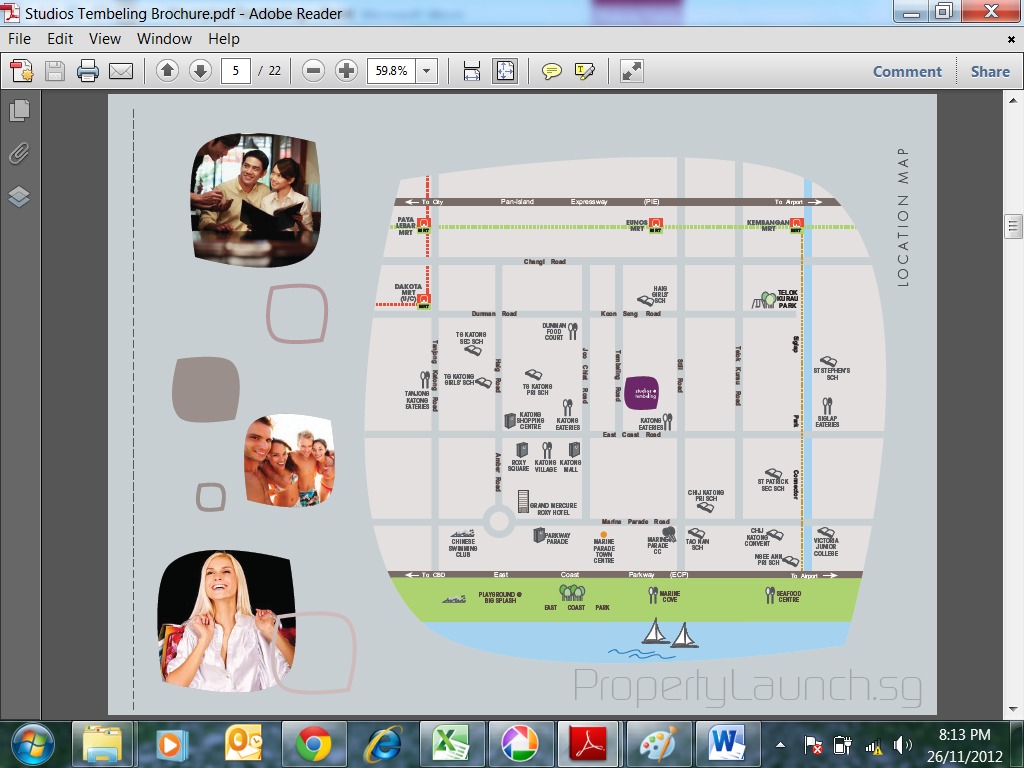Click the PARKWAY PARADE map label
This screenshot has width=1024, height=768.
[x=557, y=538]
